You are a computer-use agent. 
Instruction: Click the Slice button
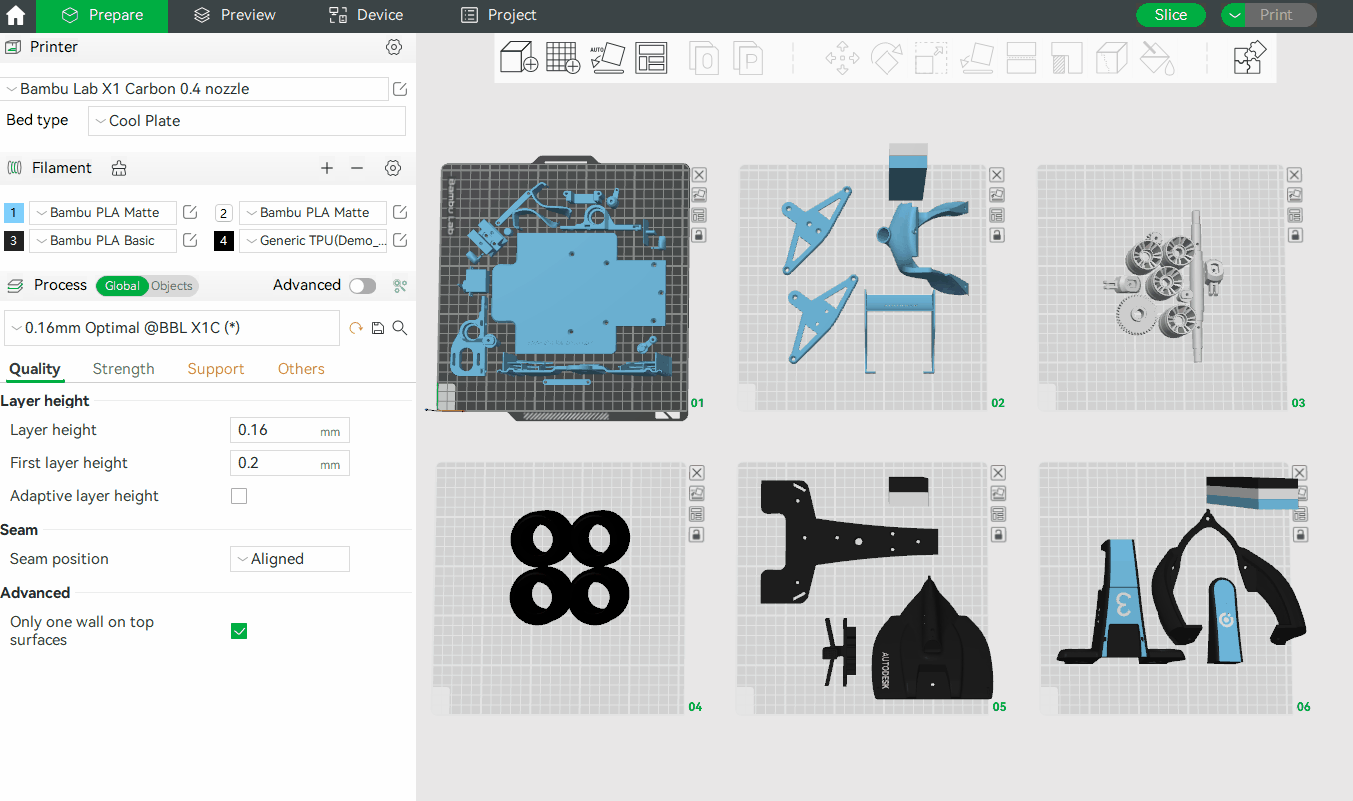(x=1170, y=15)
